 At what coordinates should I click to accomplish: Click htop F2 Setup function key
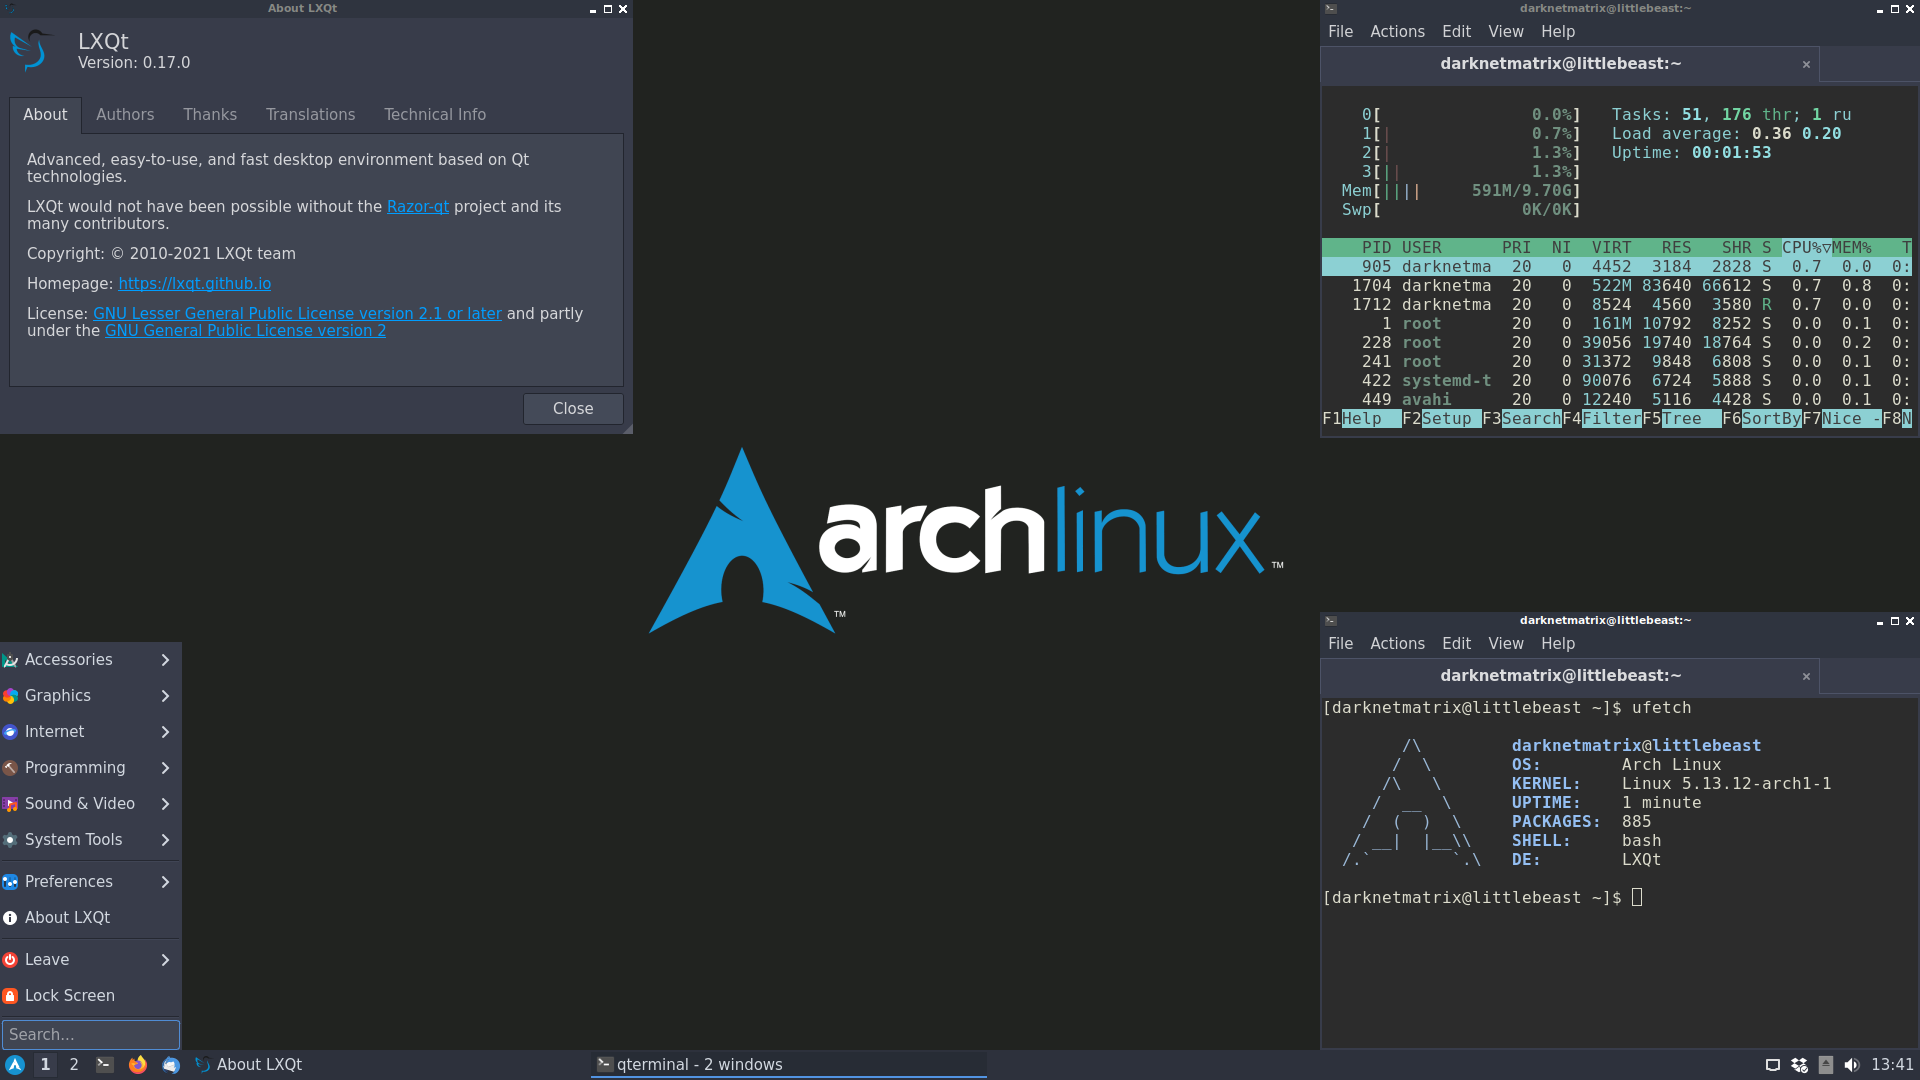pos(1441,419)
